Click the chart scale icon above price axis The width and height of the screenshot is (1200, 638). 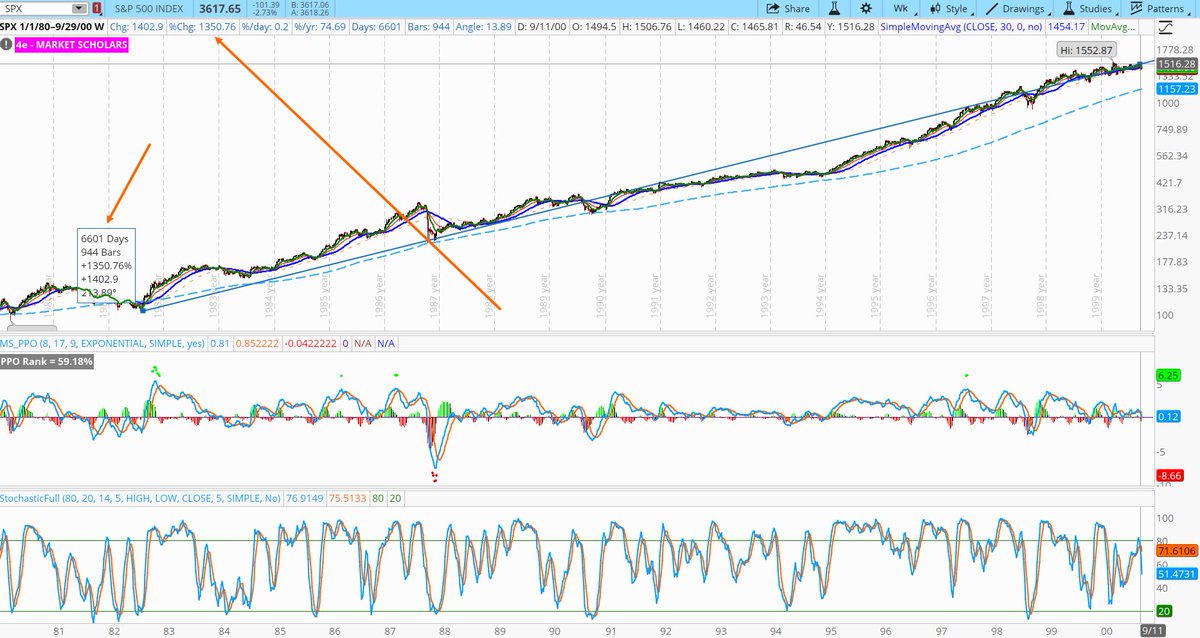(x=1165, y=27)
